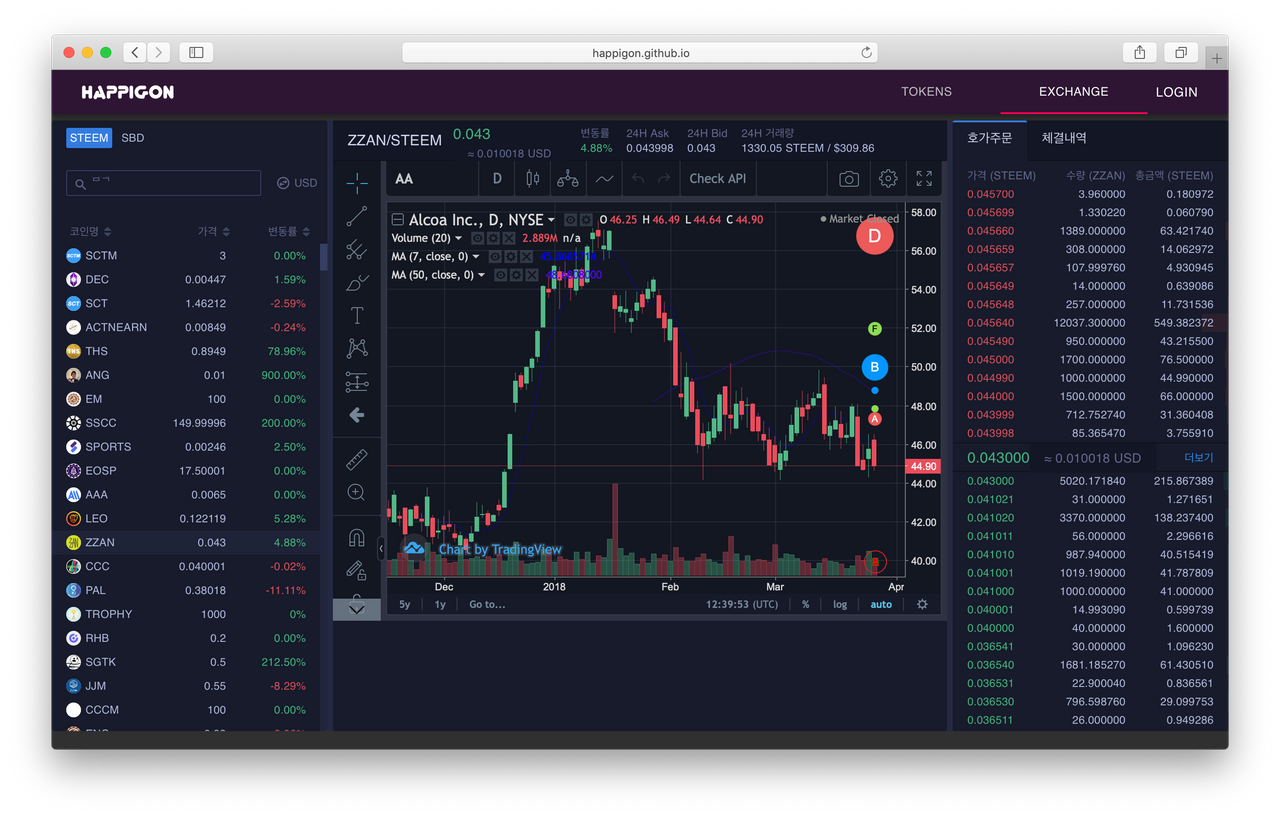Hide the MA (7, close, 0) indicator
The image size is (1280, 817).
495,257
